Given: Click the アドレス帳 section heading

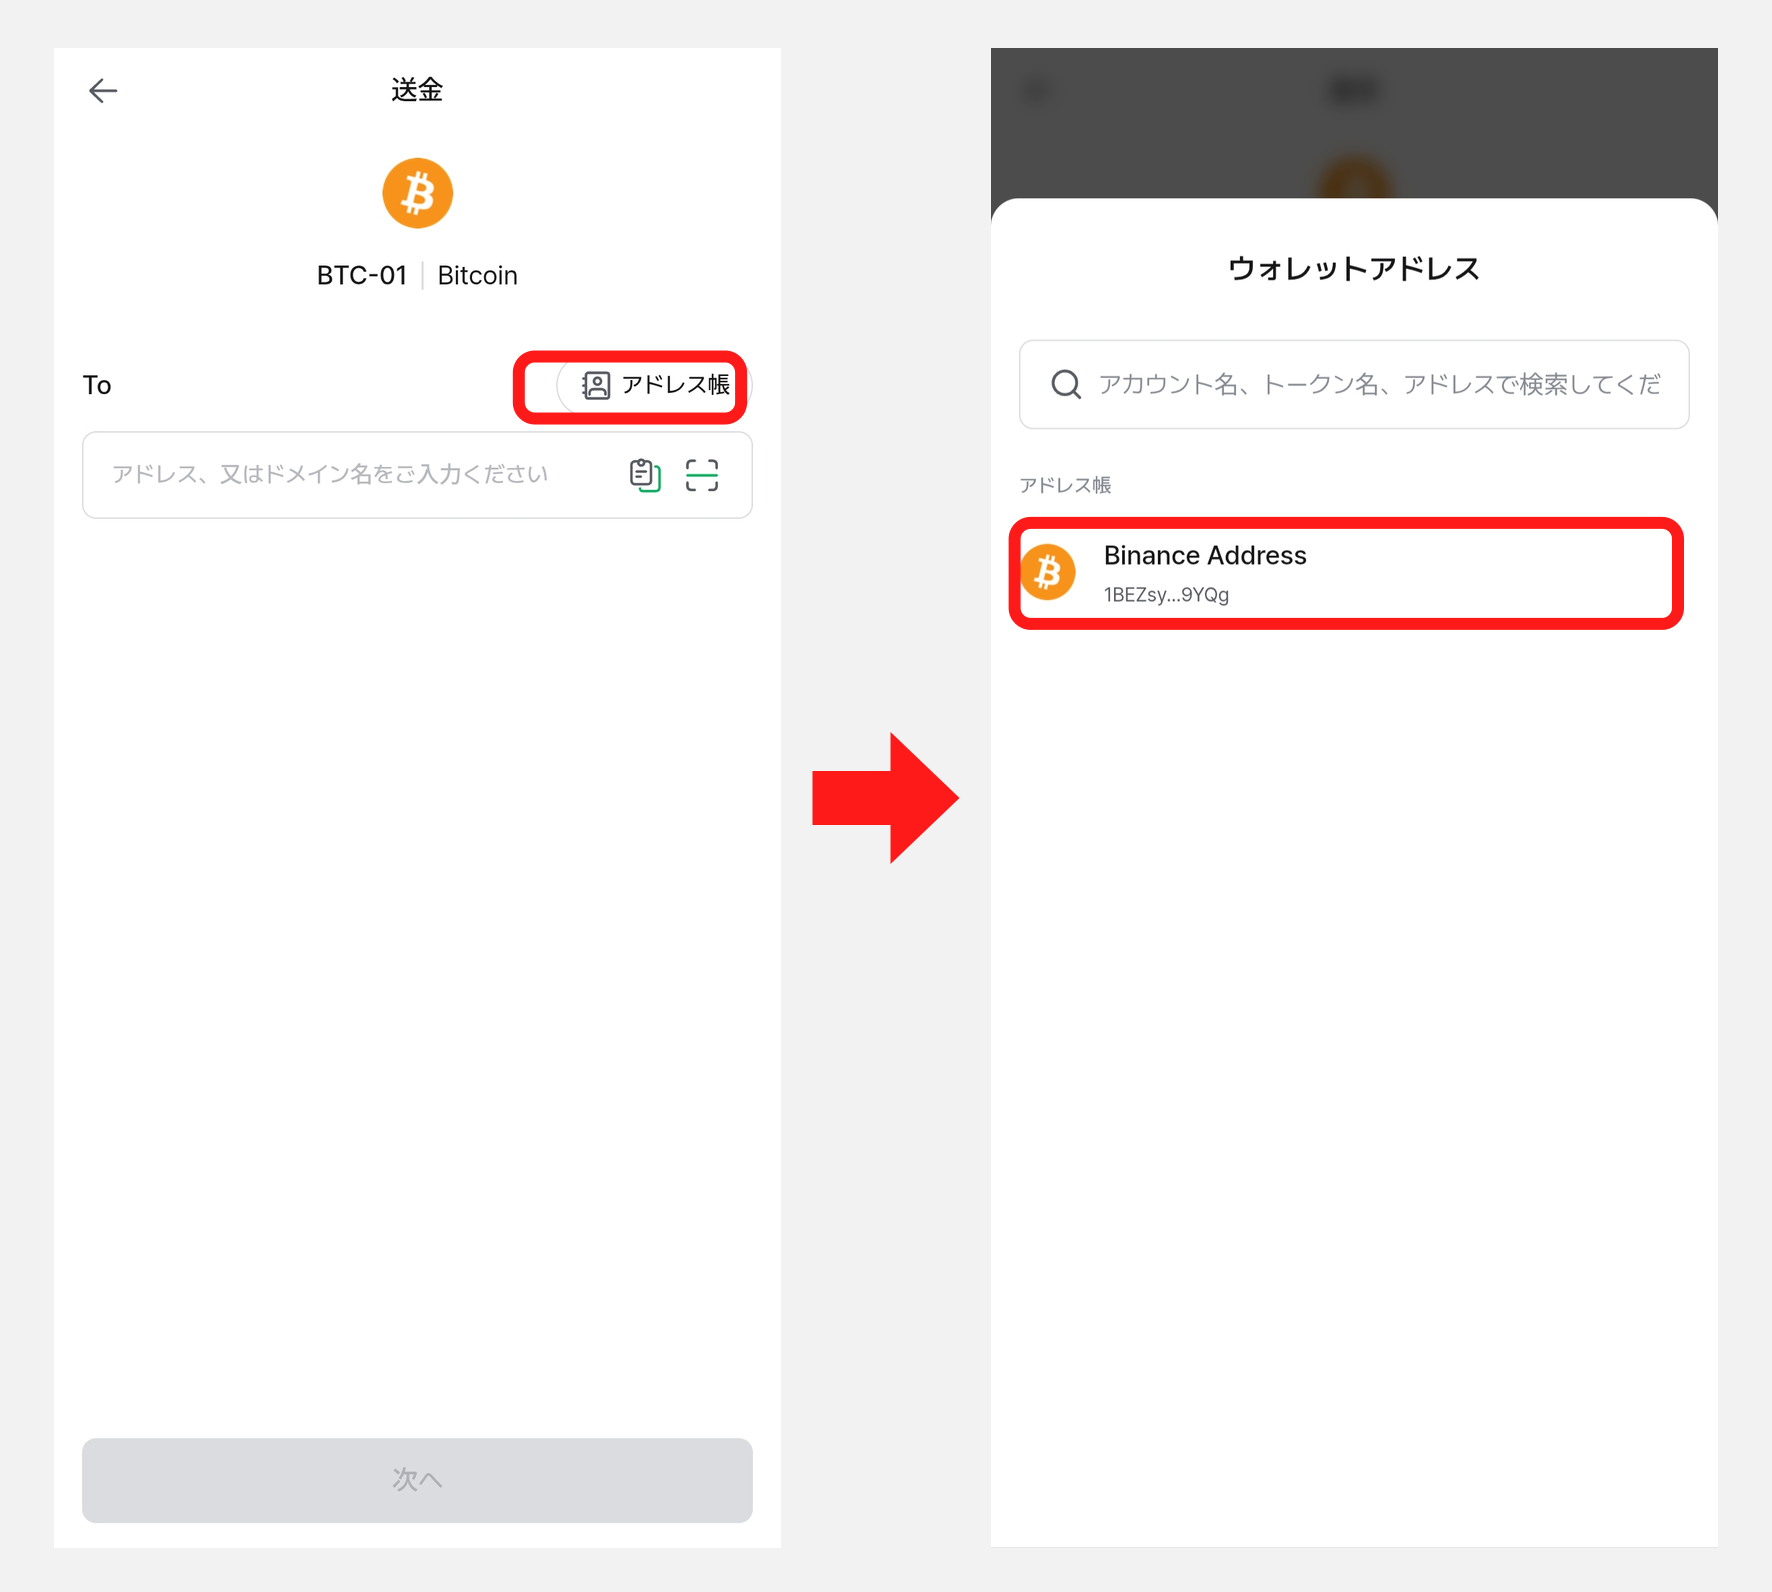Looking at the screenshot, I should tap(1065, 485).
